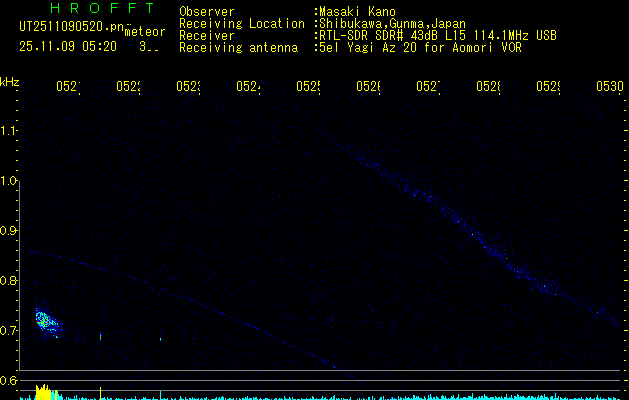This screenshot has width=629, height=400.
Task: Select Shibukawa,Gunma,Japan location text
Action: click(392, 24)
